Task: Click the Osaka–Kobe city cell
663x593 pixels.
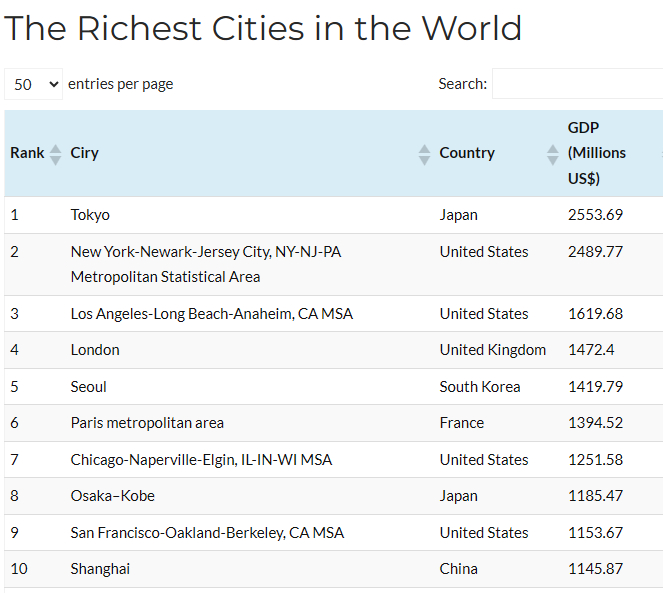Action: (x=112, y=496)
